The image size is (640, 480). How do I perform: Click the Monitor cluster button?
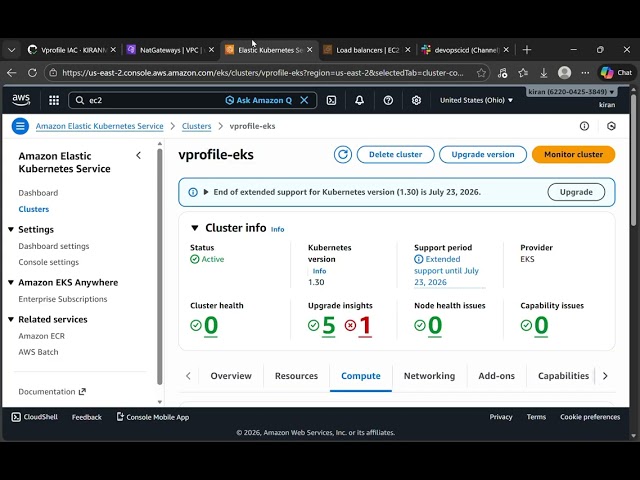573,155
